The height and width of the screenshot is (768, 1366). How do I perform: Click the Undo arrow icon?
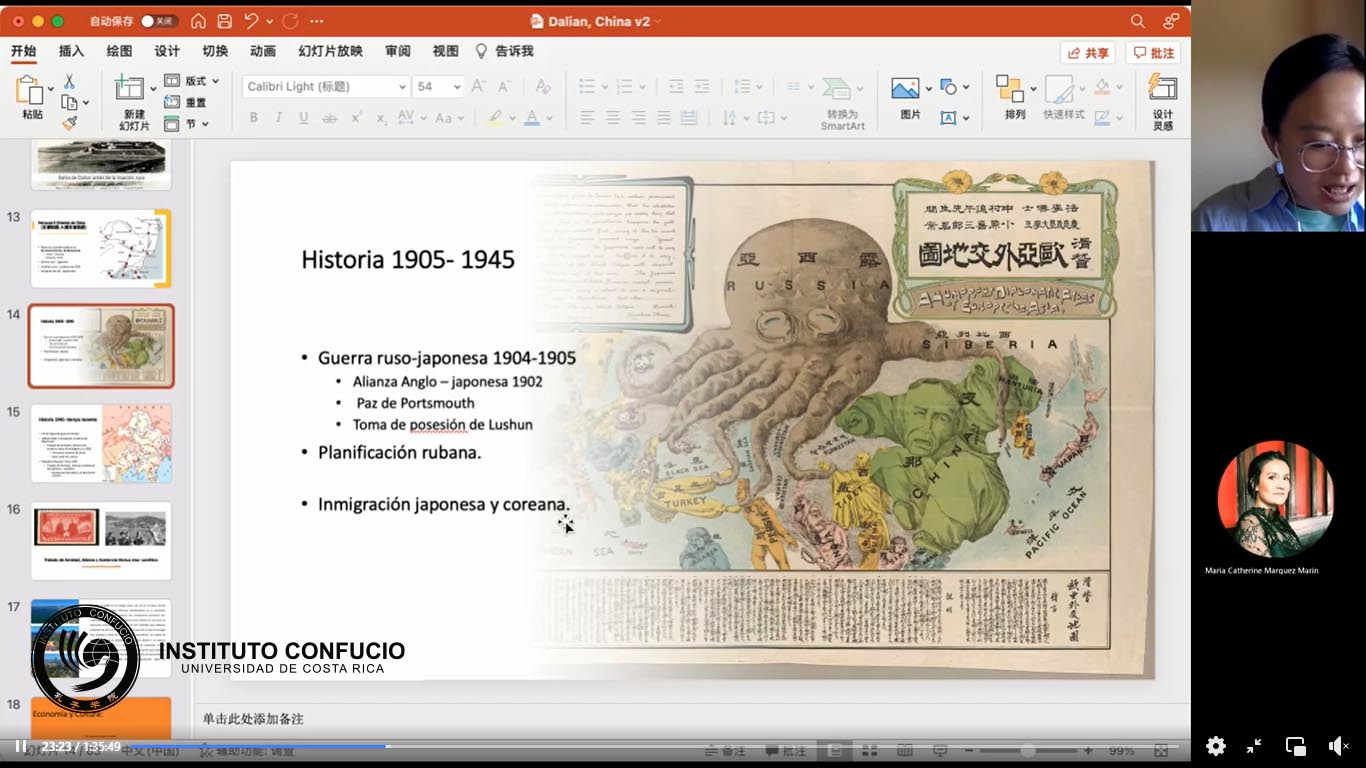coord(250,21)
